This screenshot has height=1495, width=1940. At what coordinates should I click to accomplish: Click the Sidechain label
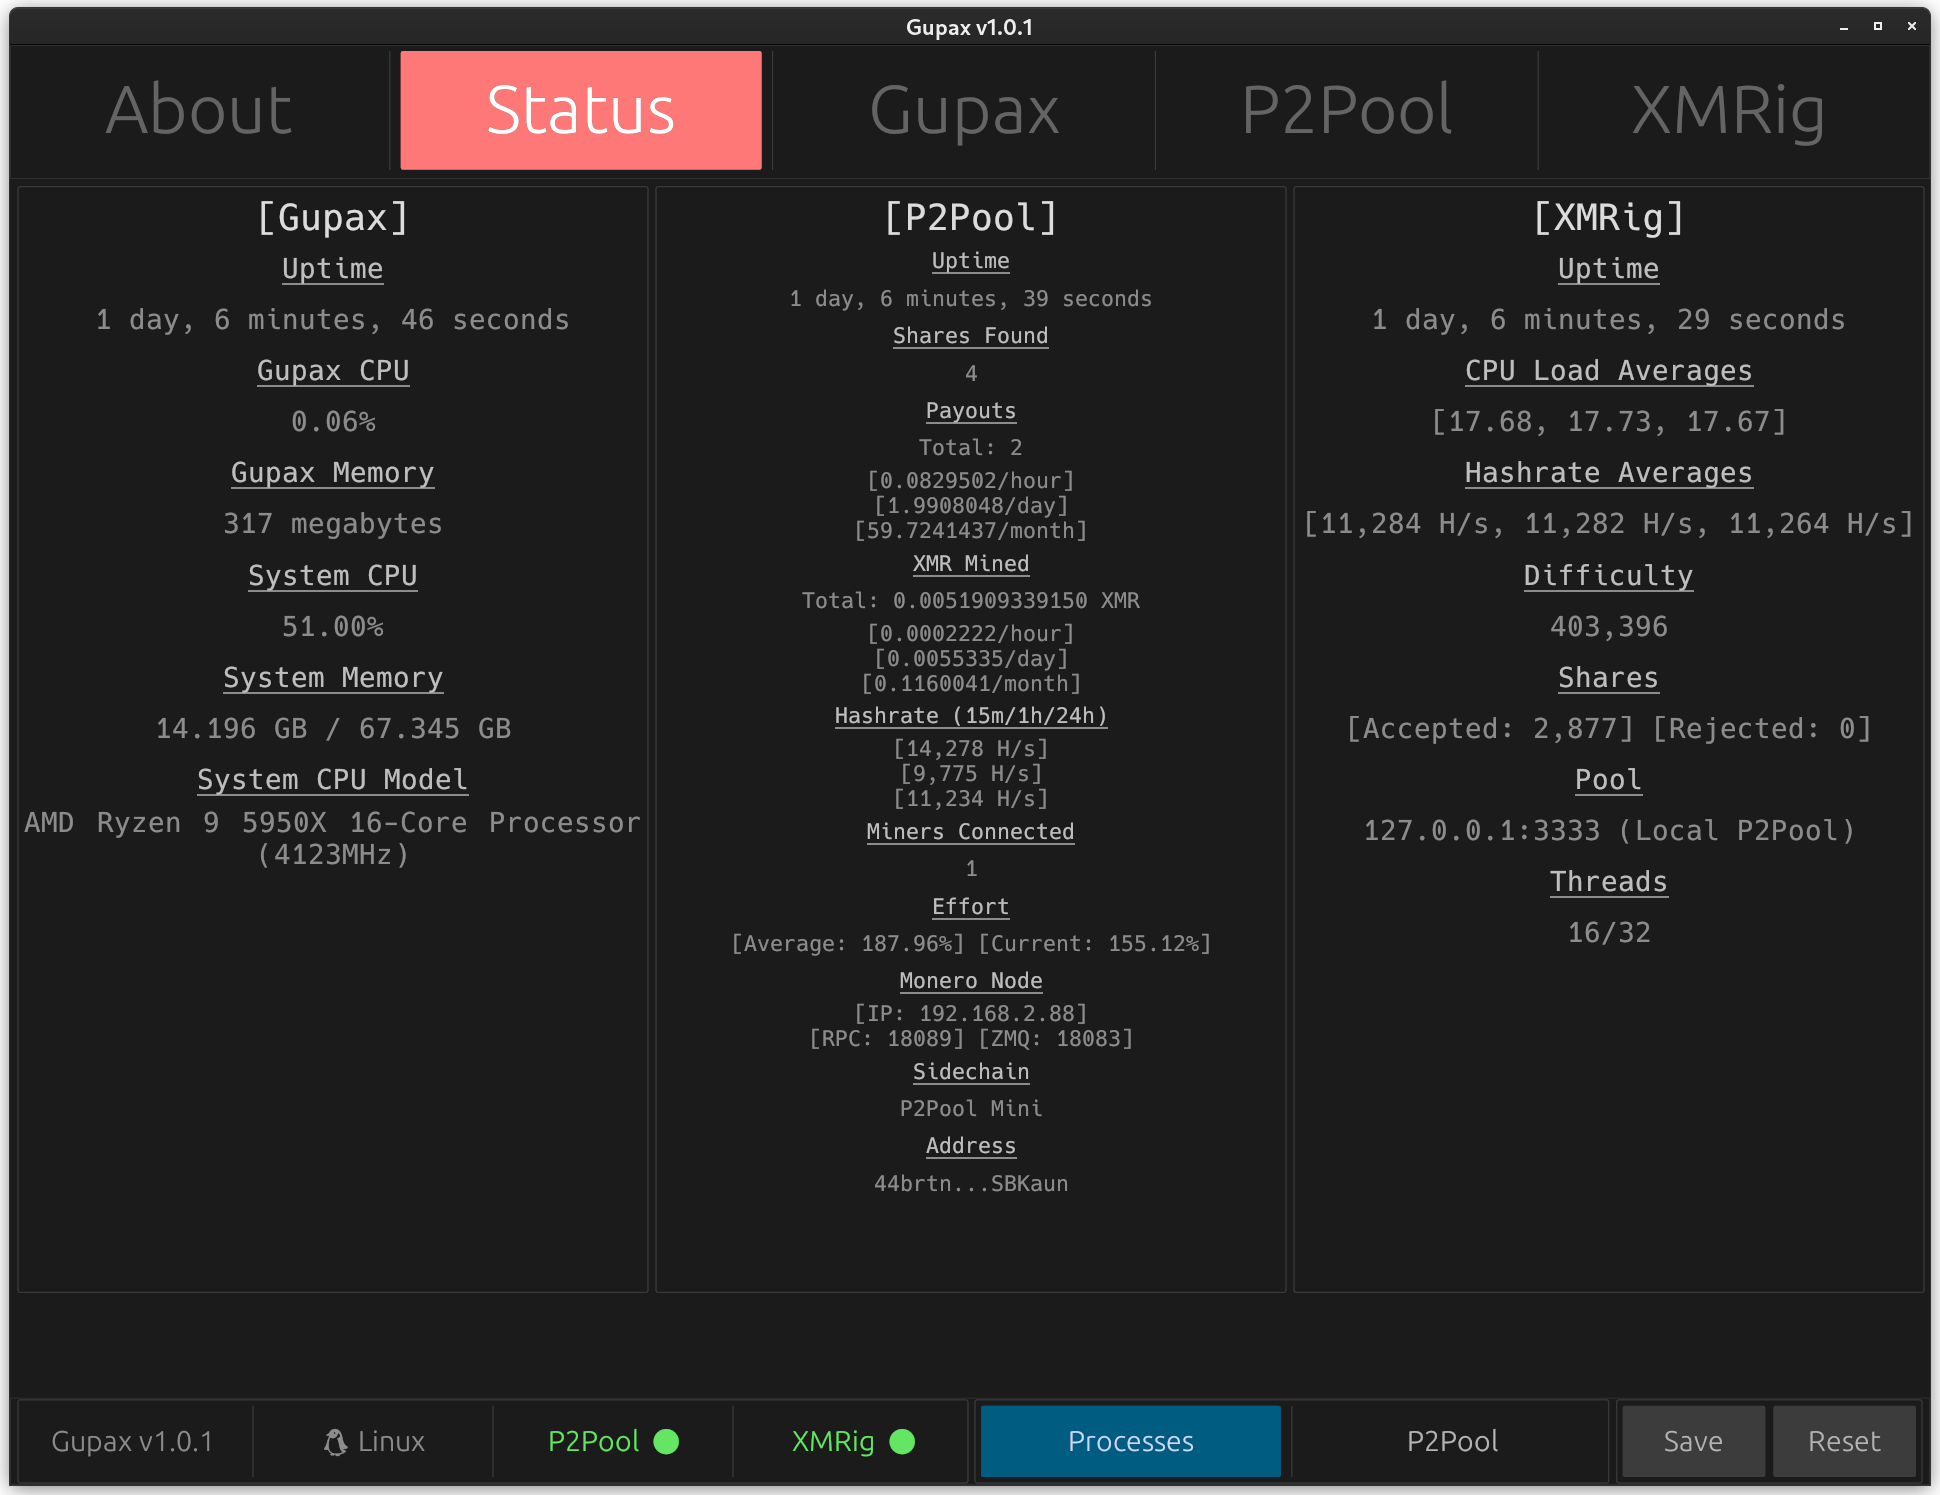(971, 1071)
